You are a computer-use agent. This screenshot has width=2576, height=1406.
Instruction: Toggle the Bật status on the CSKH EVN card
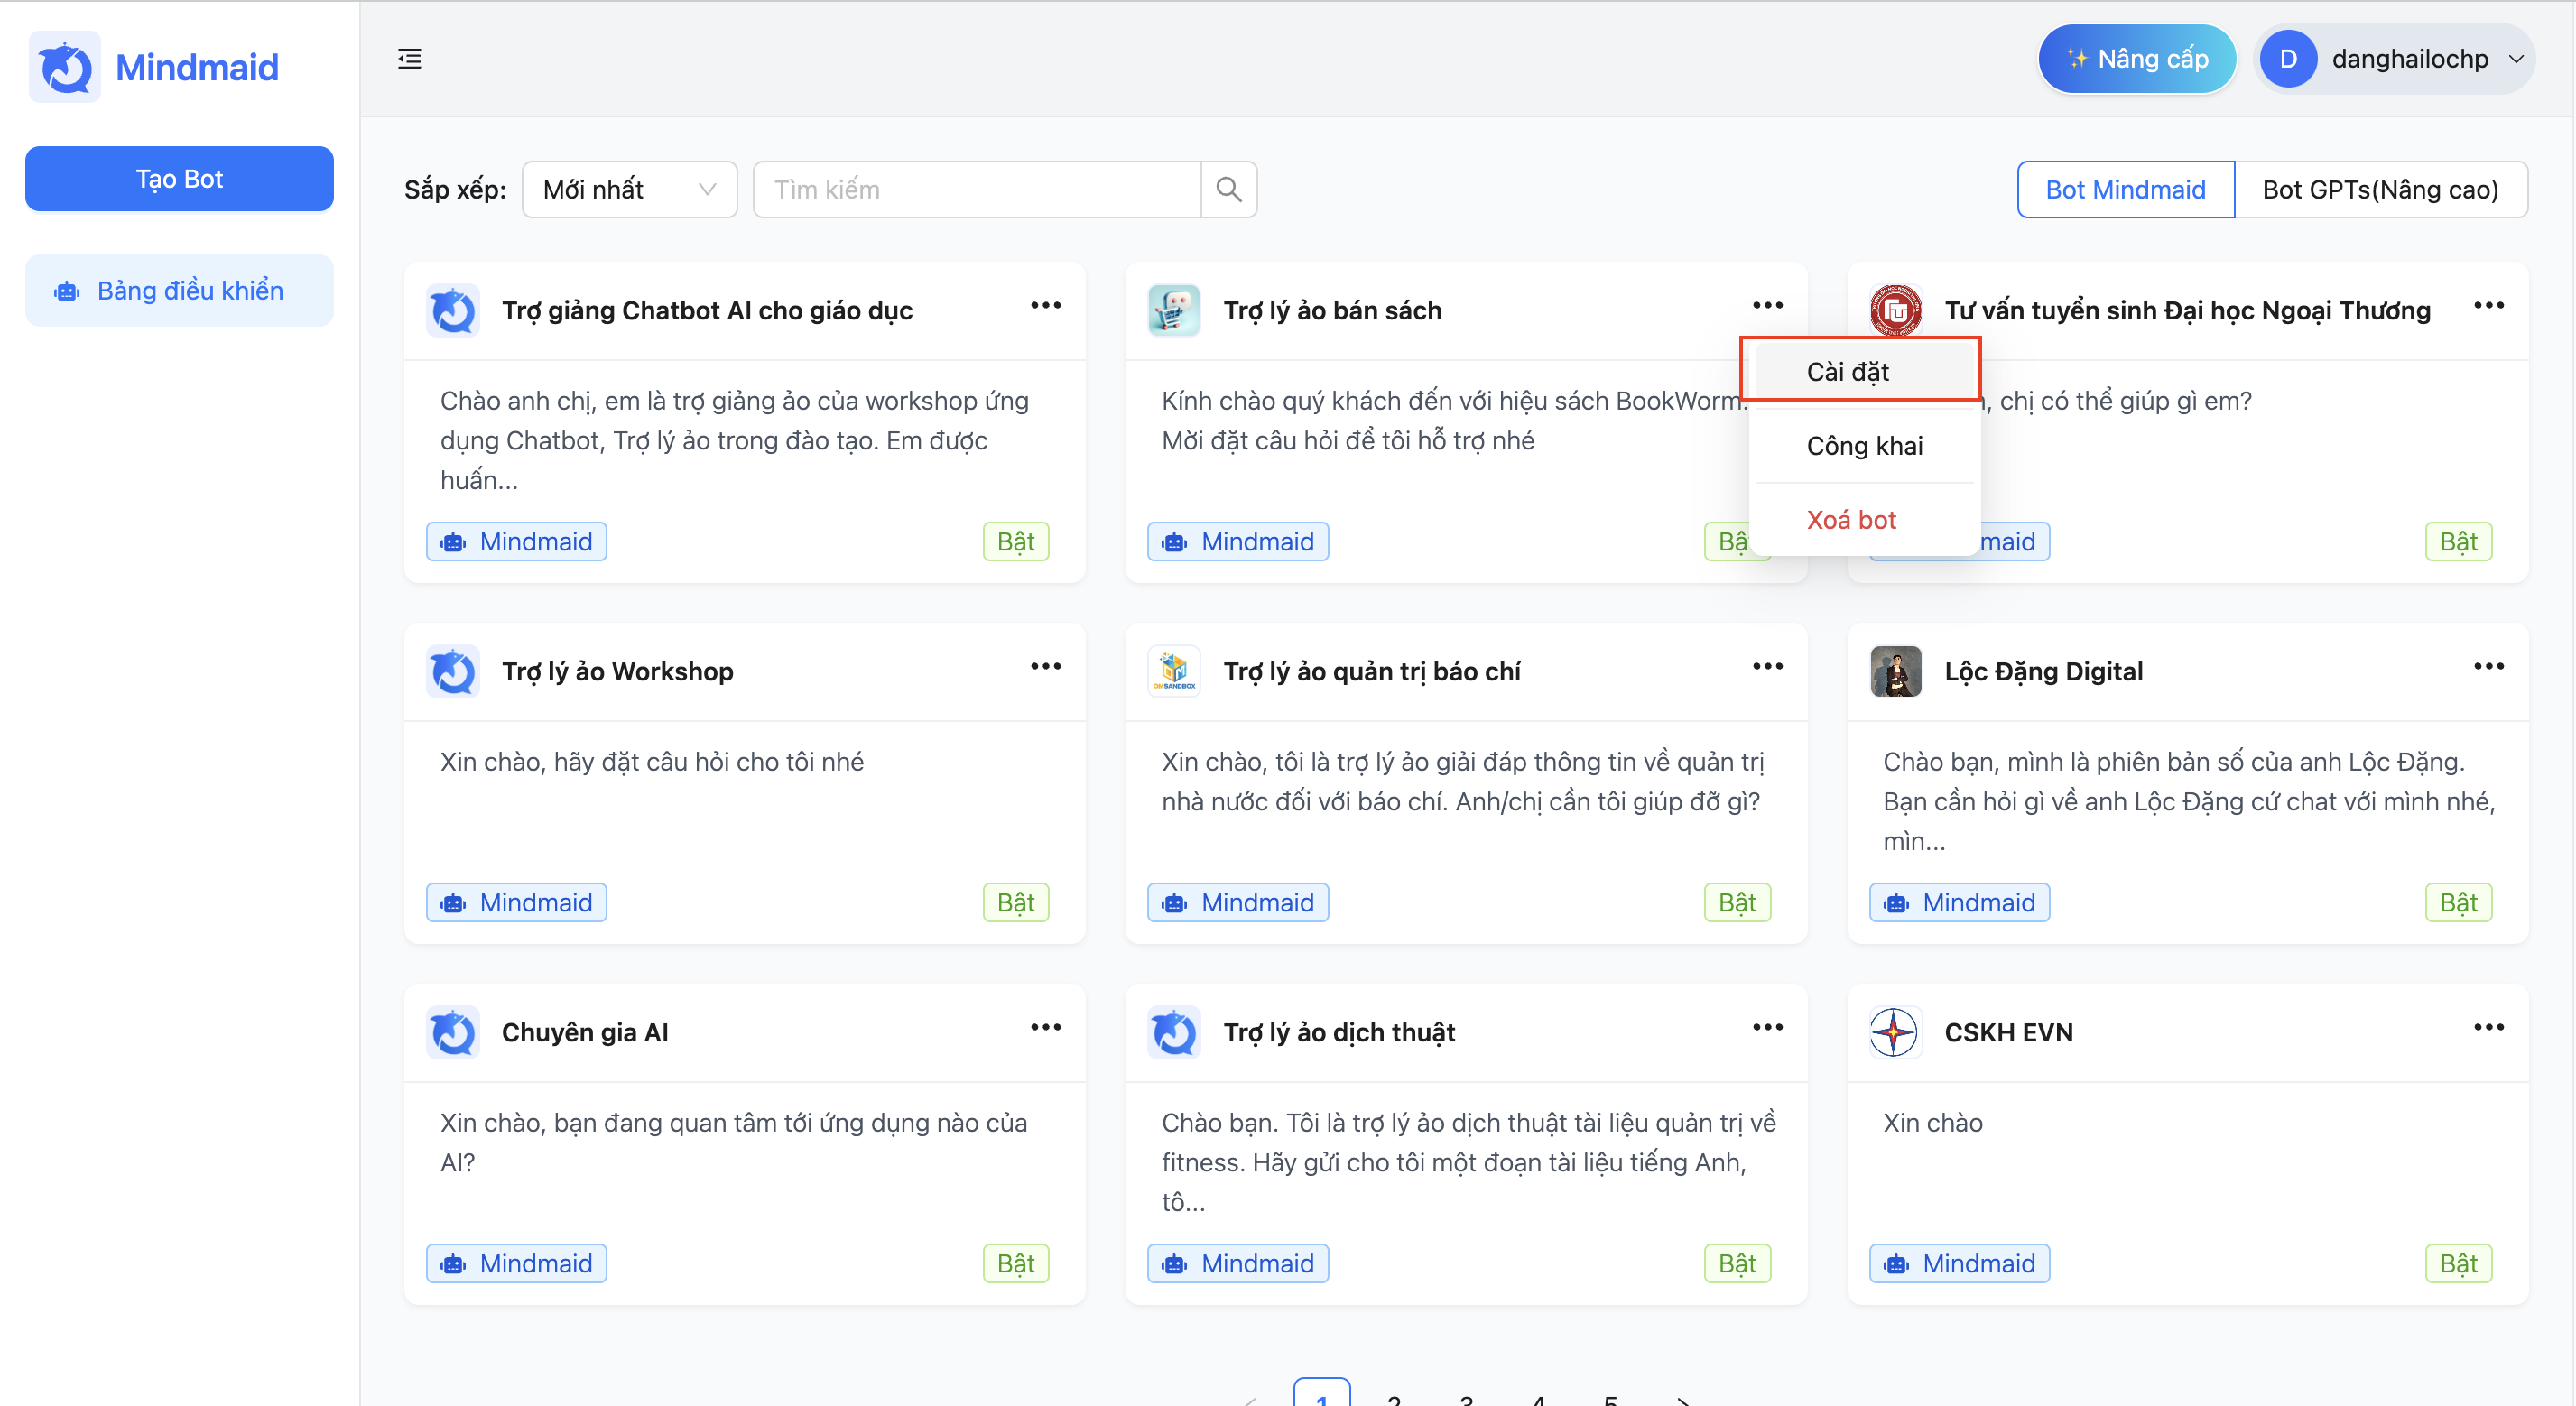point(2457,1263)
